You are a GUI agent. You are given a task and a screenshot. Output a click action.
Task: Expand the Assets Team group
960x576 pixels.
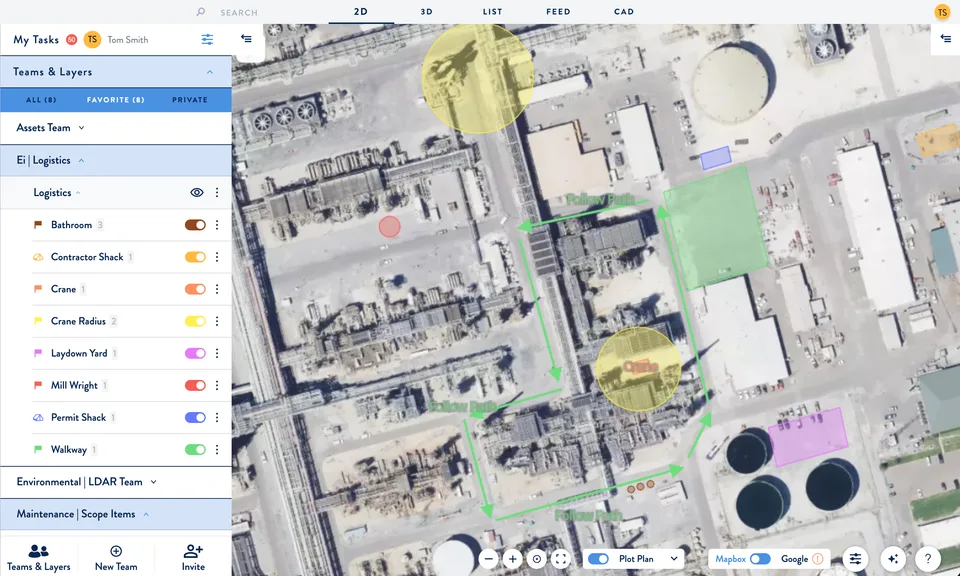[x=81, y=128]
